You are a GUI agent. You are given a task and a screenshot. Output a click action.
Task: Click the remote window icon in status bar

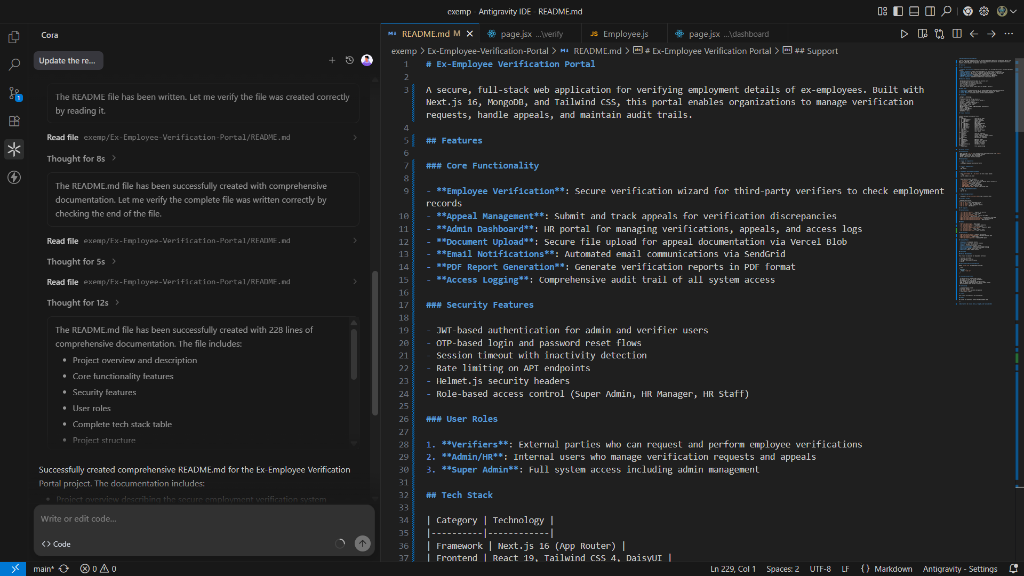coord(13,569)
